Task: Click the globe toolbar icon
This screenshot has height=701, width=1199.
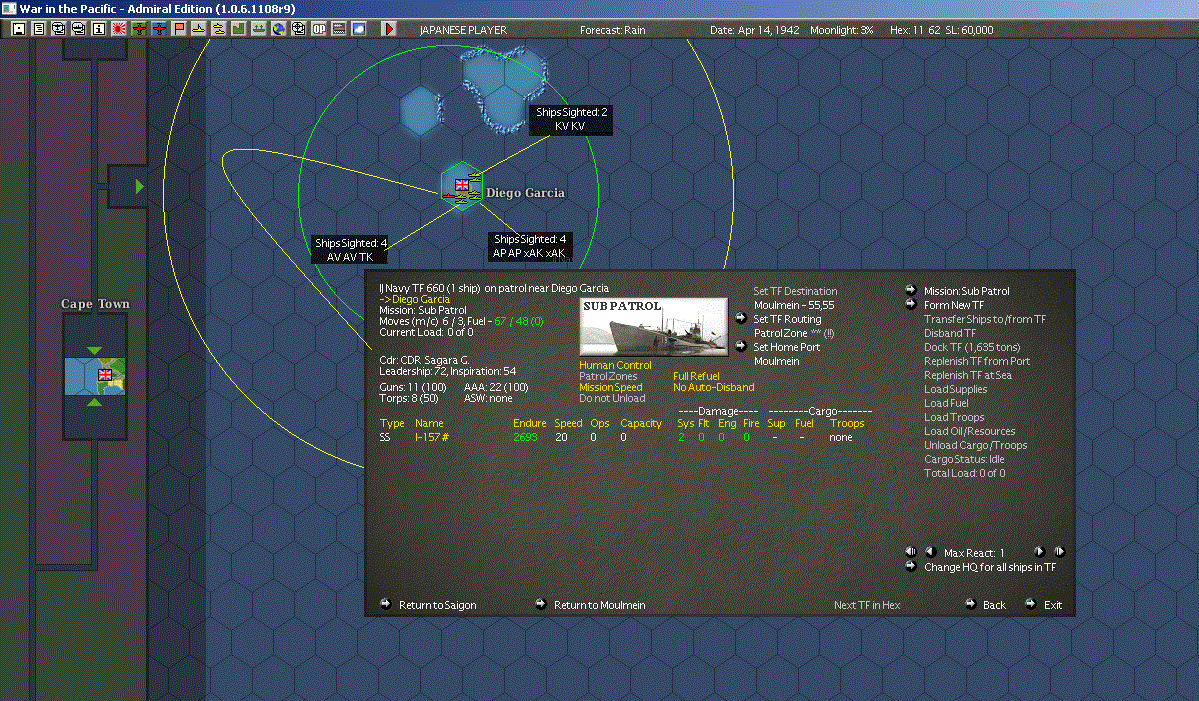Action: click(x=279, y=29)
